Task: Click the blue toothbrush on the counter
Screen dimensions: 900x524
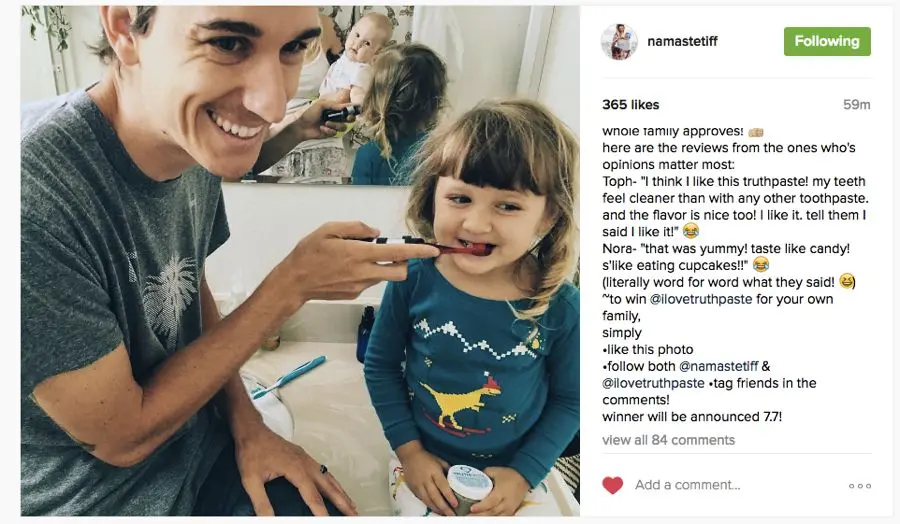Action: pos(289,376)
